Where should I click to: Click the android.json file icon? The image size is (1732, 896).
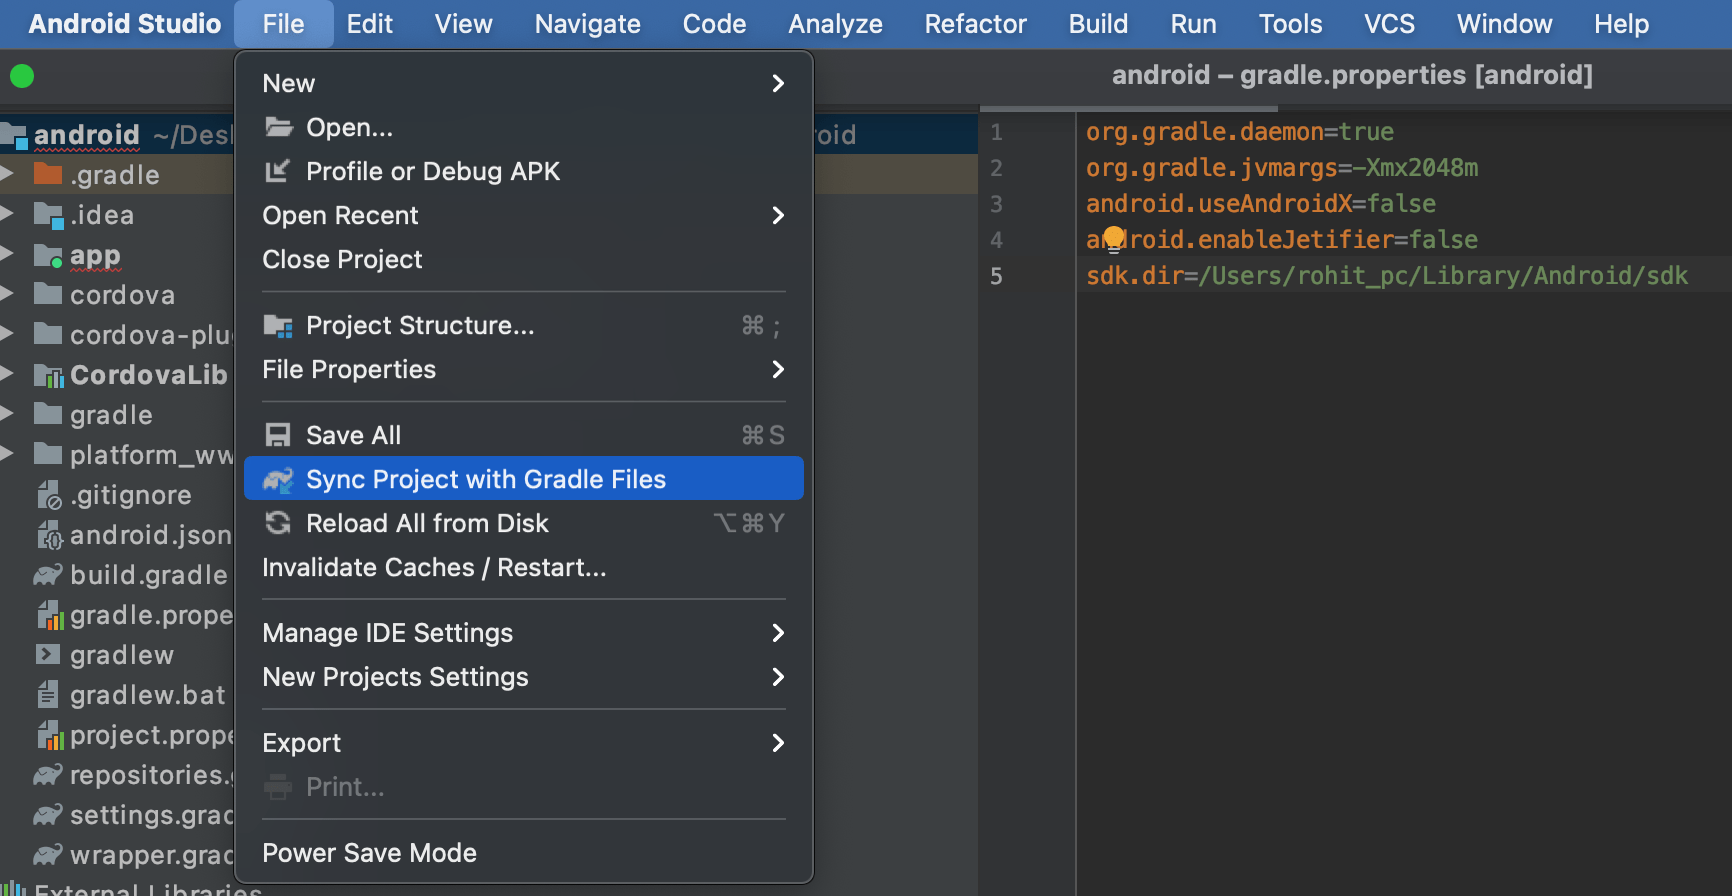(x=49, y=535)
